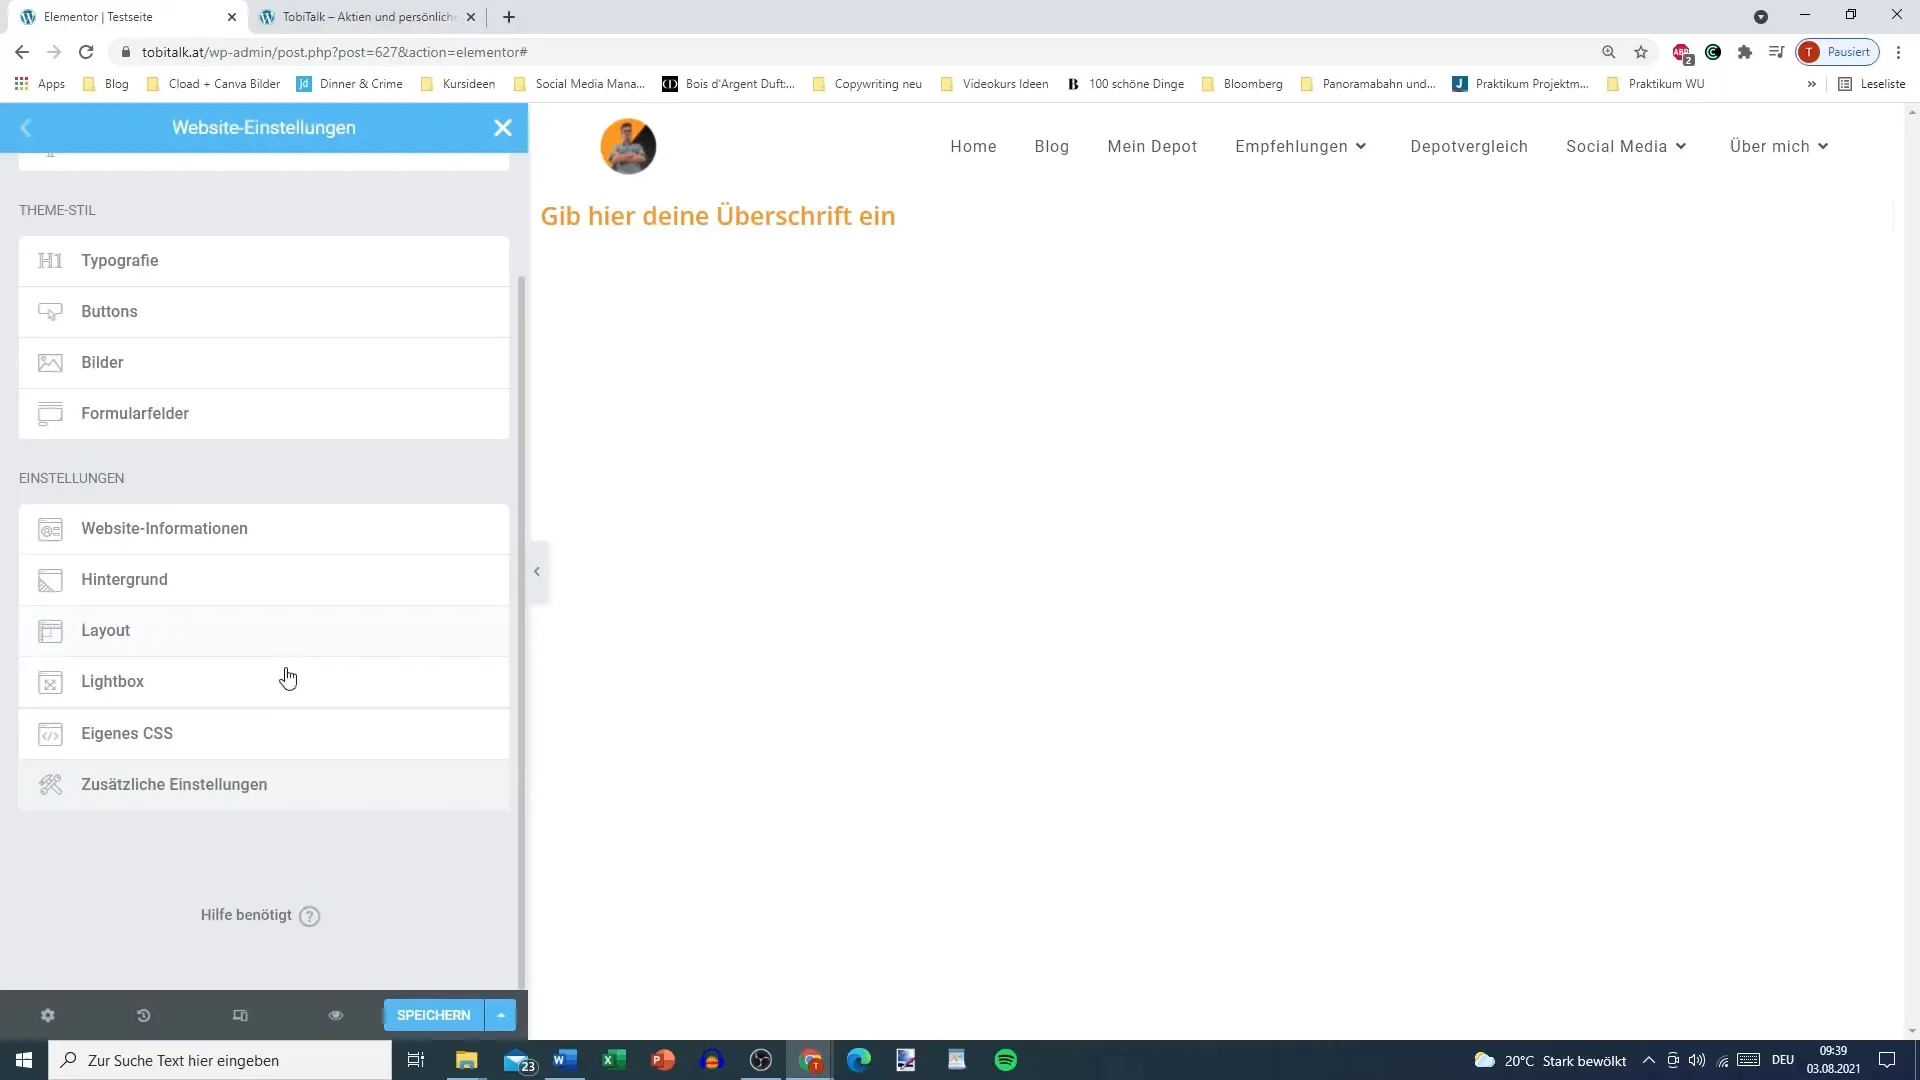
Task: Open Layout settings entry
Action: 264,631
